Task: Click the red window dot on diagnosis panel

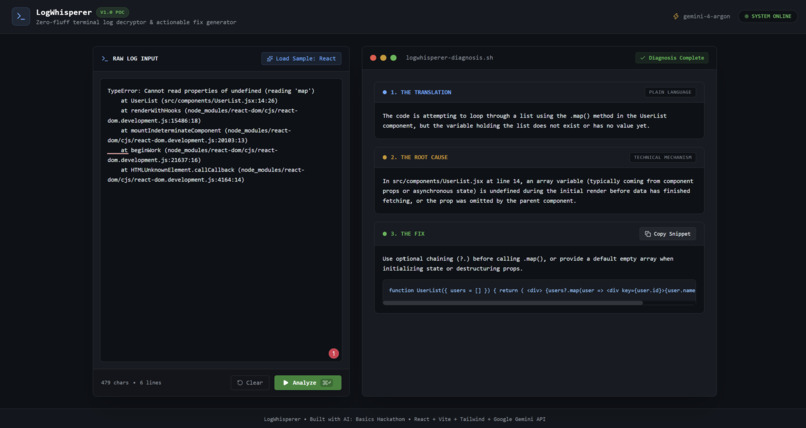Action: click(x=373, y=58)
